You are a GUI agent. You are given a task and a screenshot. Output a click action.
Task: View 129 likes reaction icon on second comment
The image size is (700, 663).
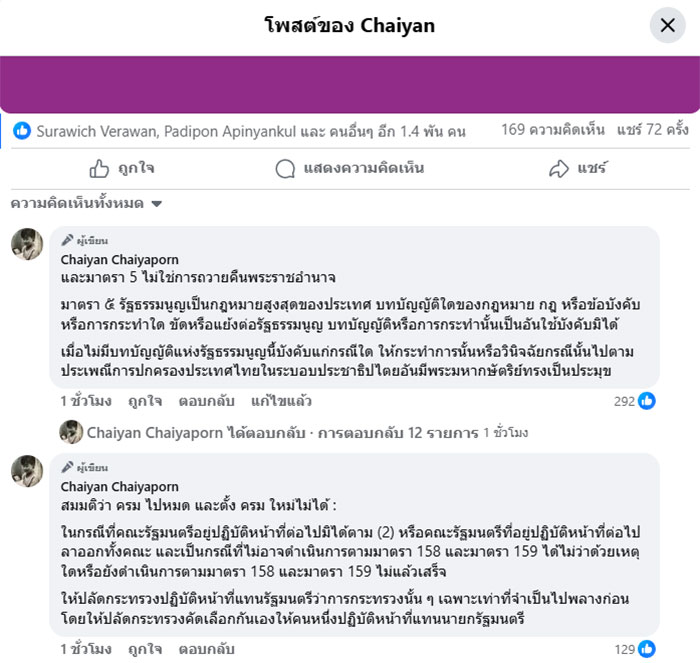pyautogui.click(x=646, y=649)
